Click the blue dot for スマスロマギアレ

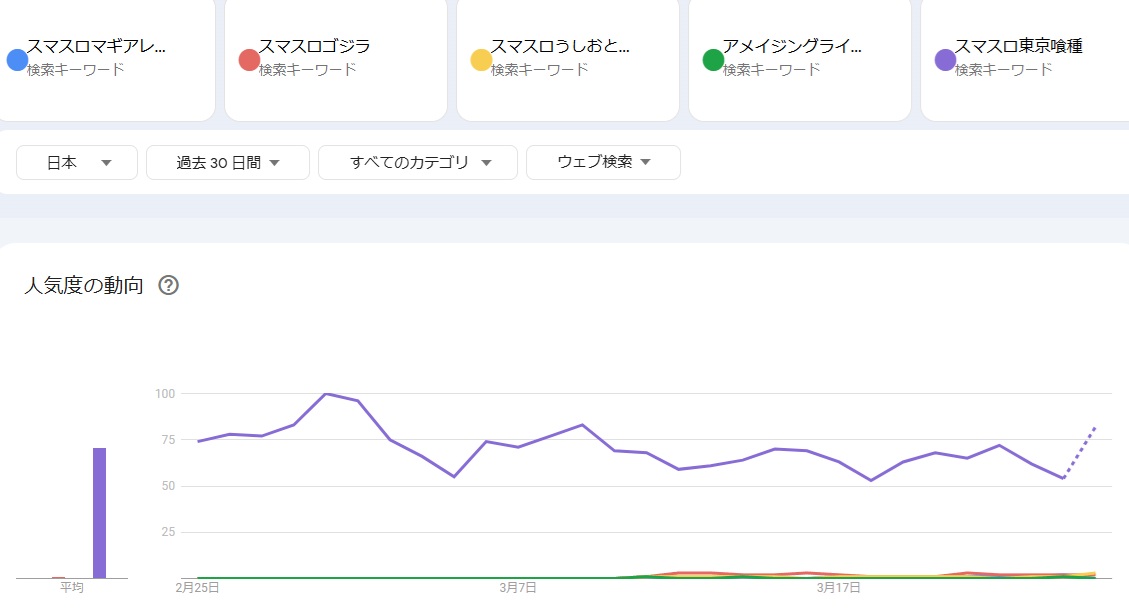click(x=16, y=60)
